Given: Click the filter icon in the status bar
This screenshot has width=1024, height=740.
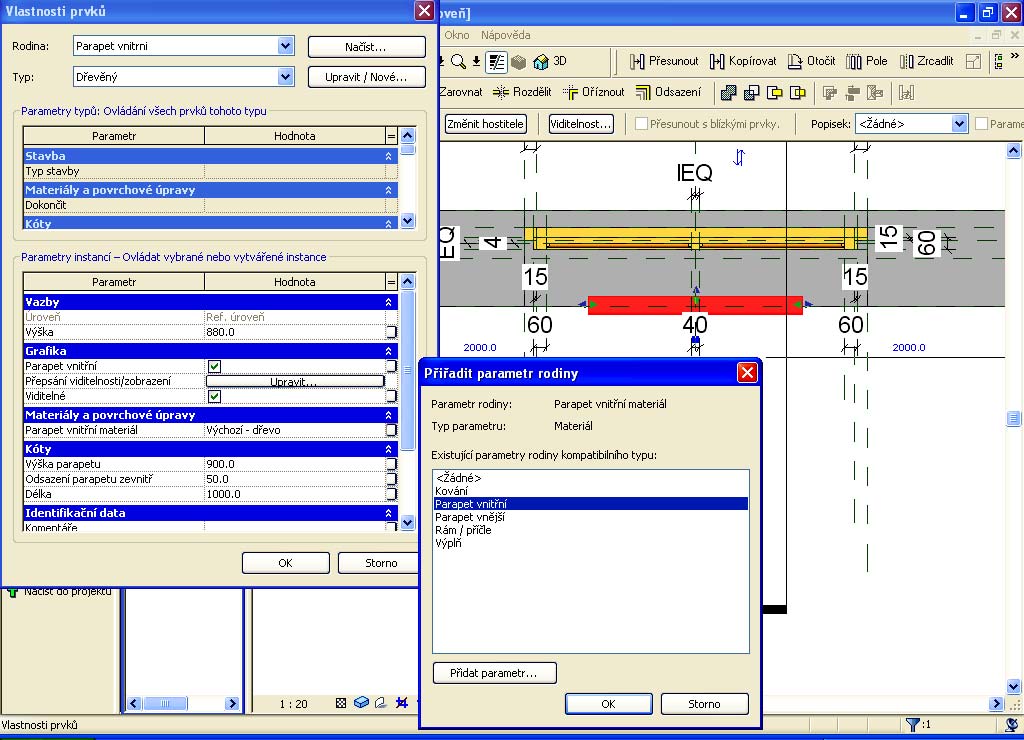Looking at the screenshot, I should [x=913, y=724].
